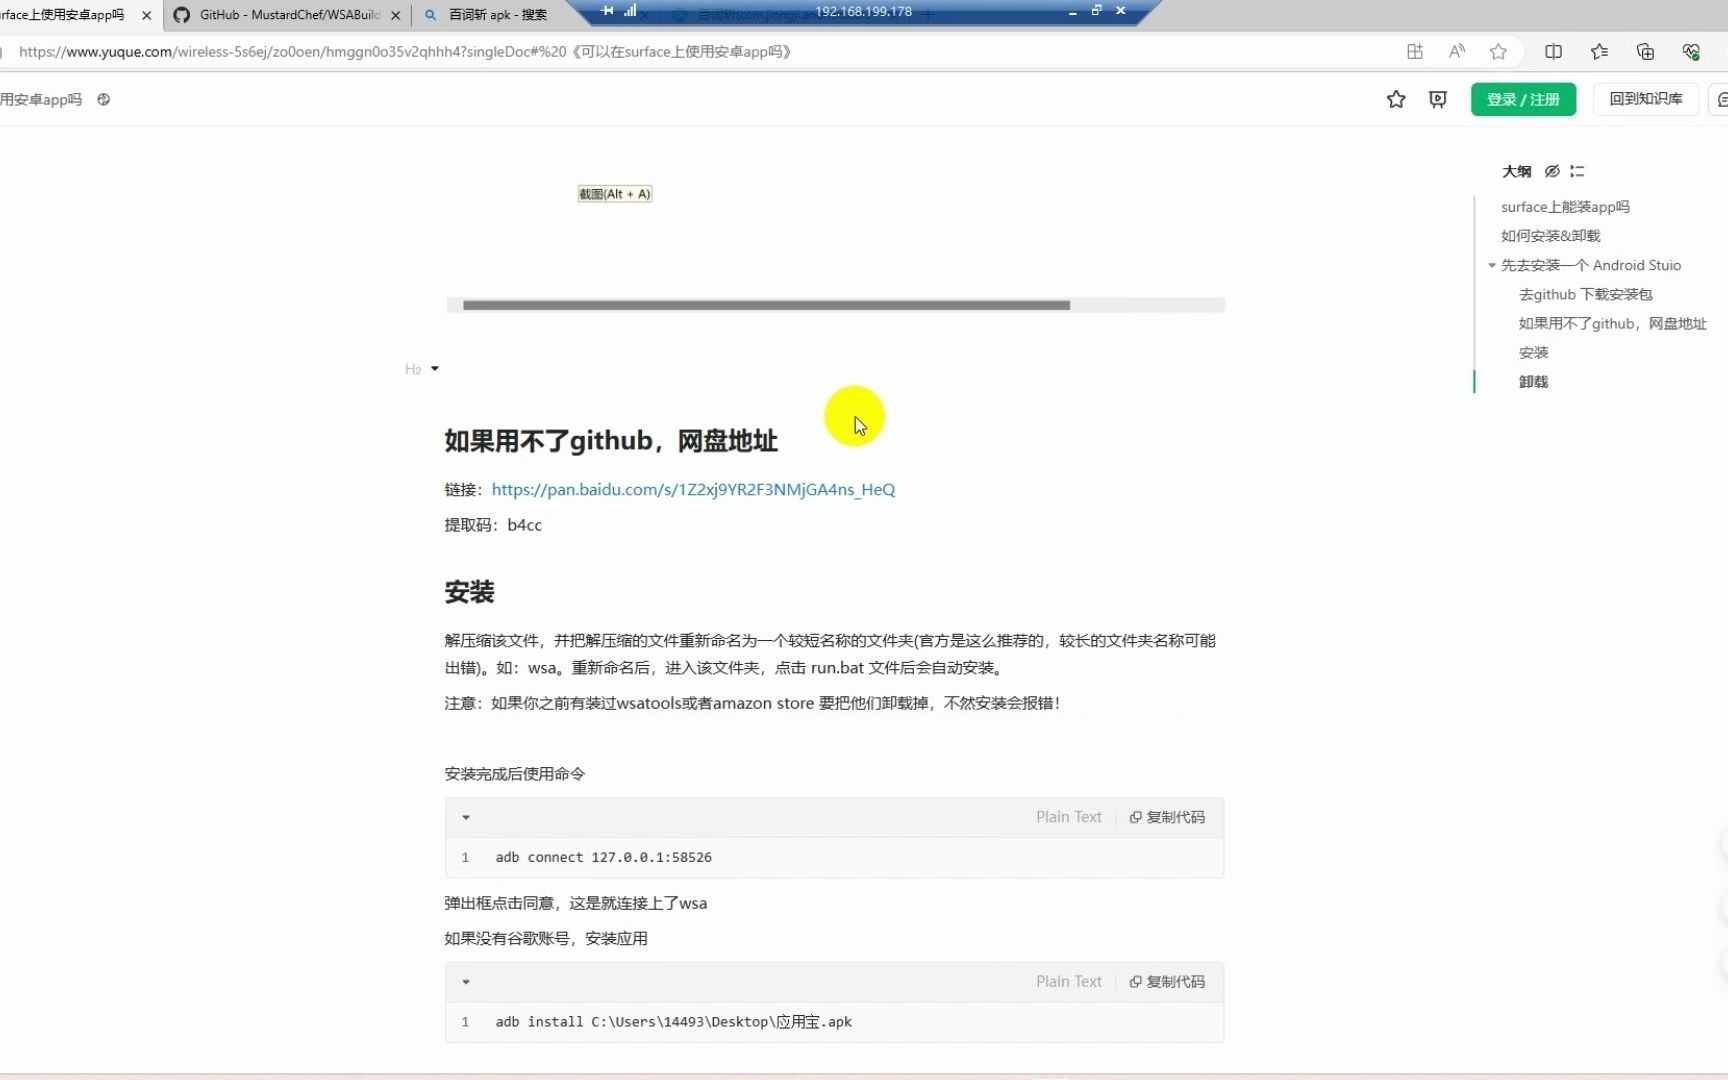1728x1080 pixels.
Task: Go to outline item surface上能装app吗
Action: [x=1565, y=207]
